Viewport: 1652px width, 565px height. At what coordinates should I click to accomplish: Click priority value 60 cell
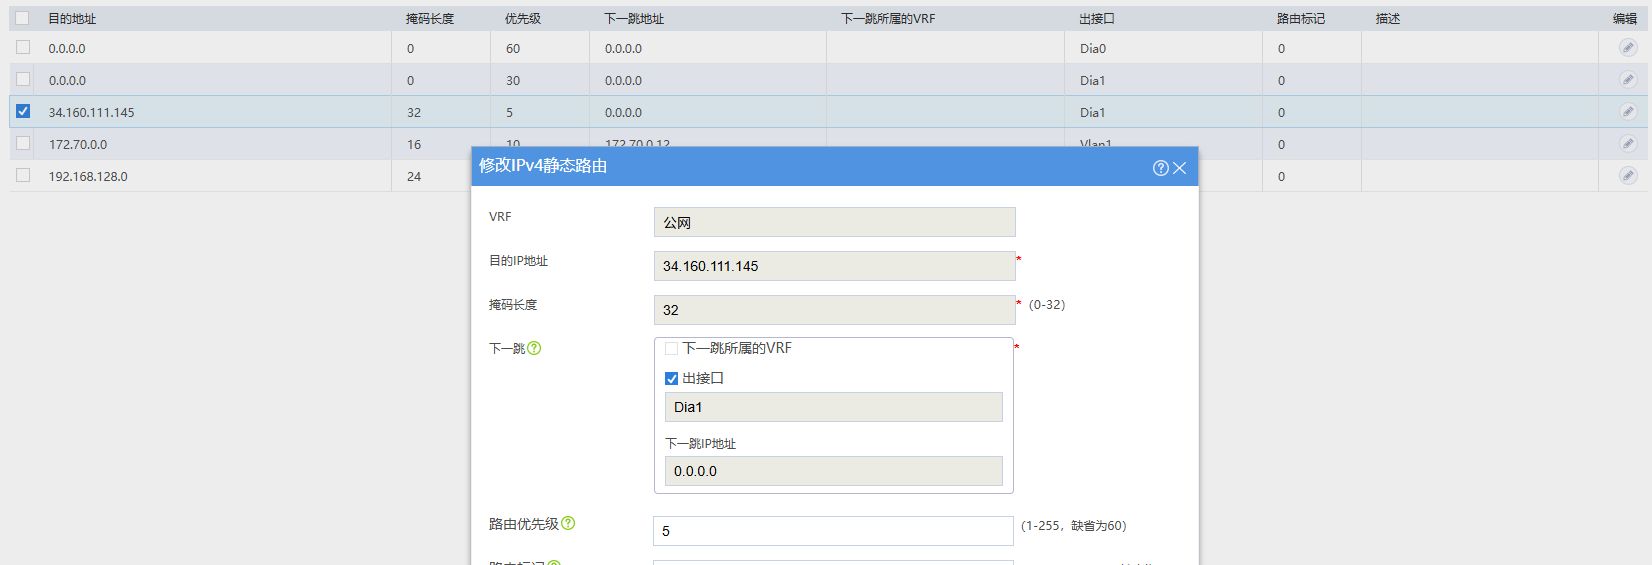pyautogui.click(x=513, y=49)
